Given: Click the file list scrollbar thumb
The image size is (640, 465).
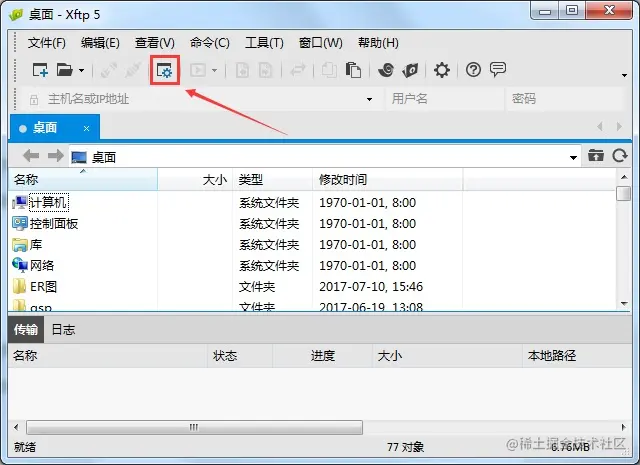Looking at the screenshot, I should 624,194.
